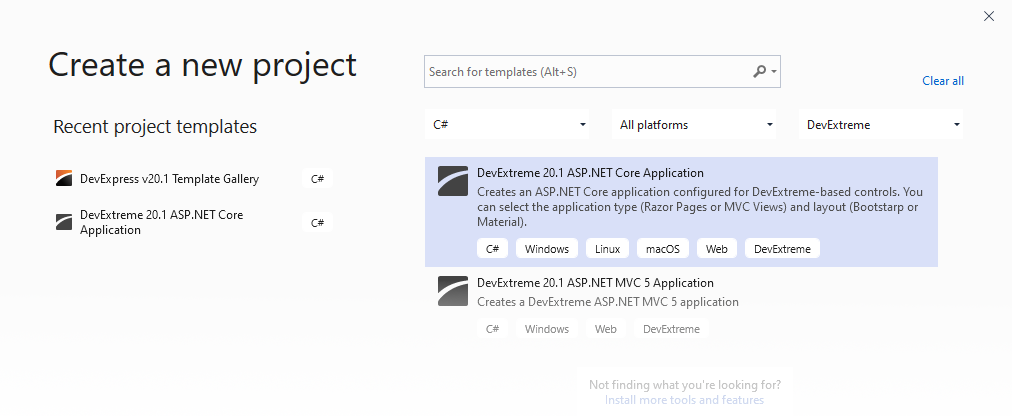The height and width of the screenshot is (416, 1012).
Task: Select DevExtreme 20.1 ASP.NET MVC 5 Application title
Action: coord(595,282)
